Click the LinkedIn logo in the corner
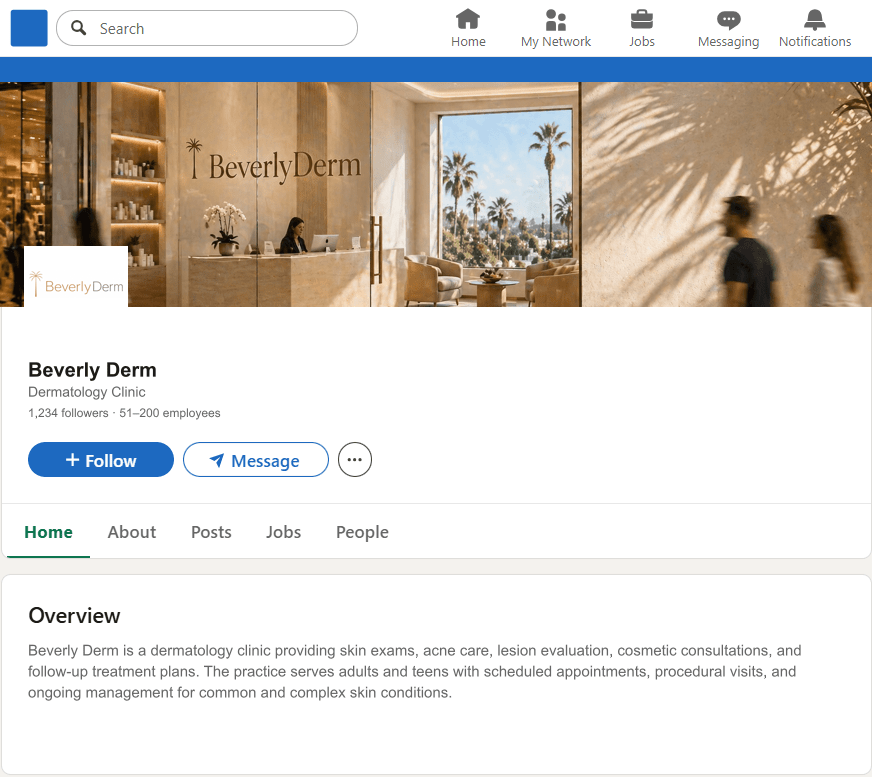Image resolution: width=872 pixels, height=777 pixels. (x=28, y=28)
